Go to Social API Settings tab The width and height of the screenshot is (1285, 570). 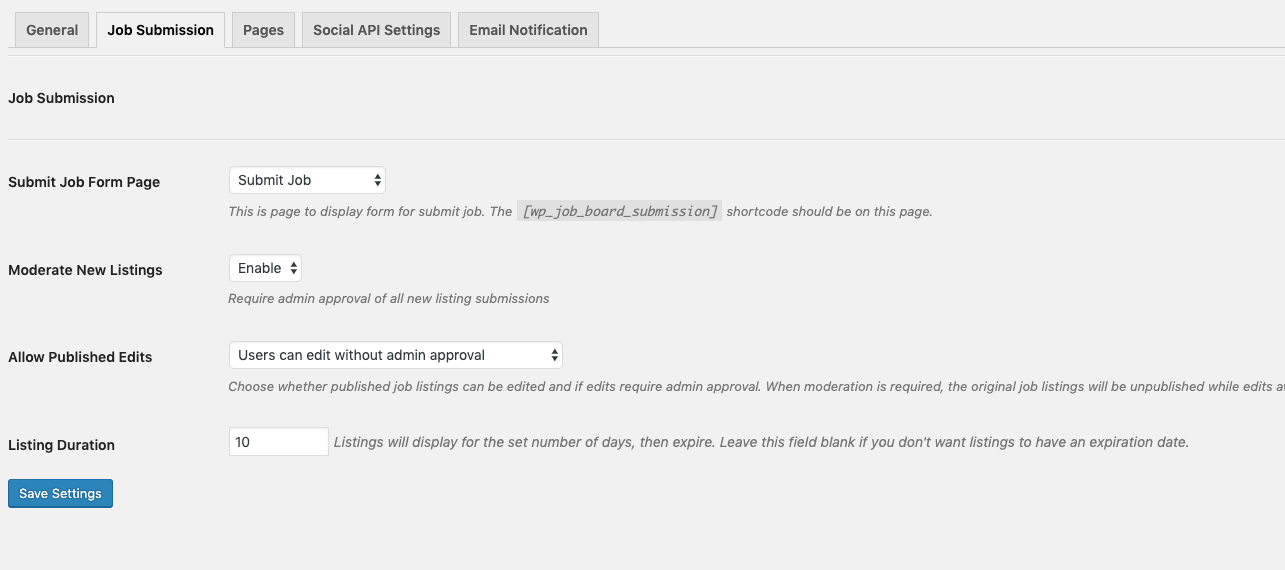(x=376, y=30)
